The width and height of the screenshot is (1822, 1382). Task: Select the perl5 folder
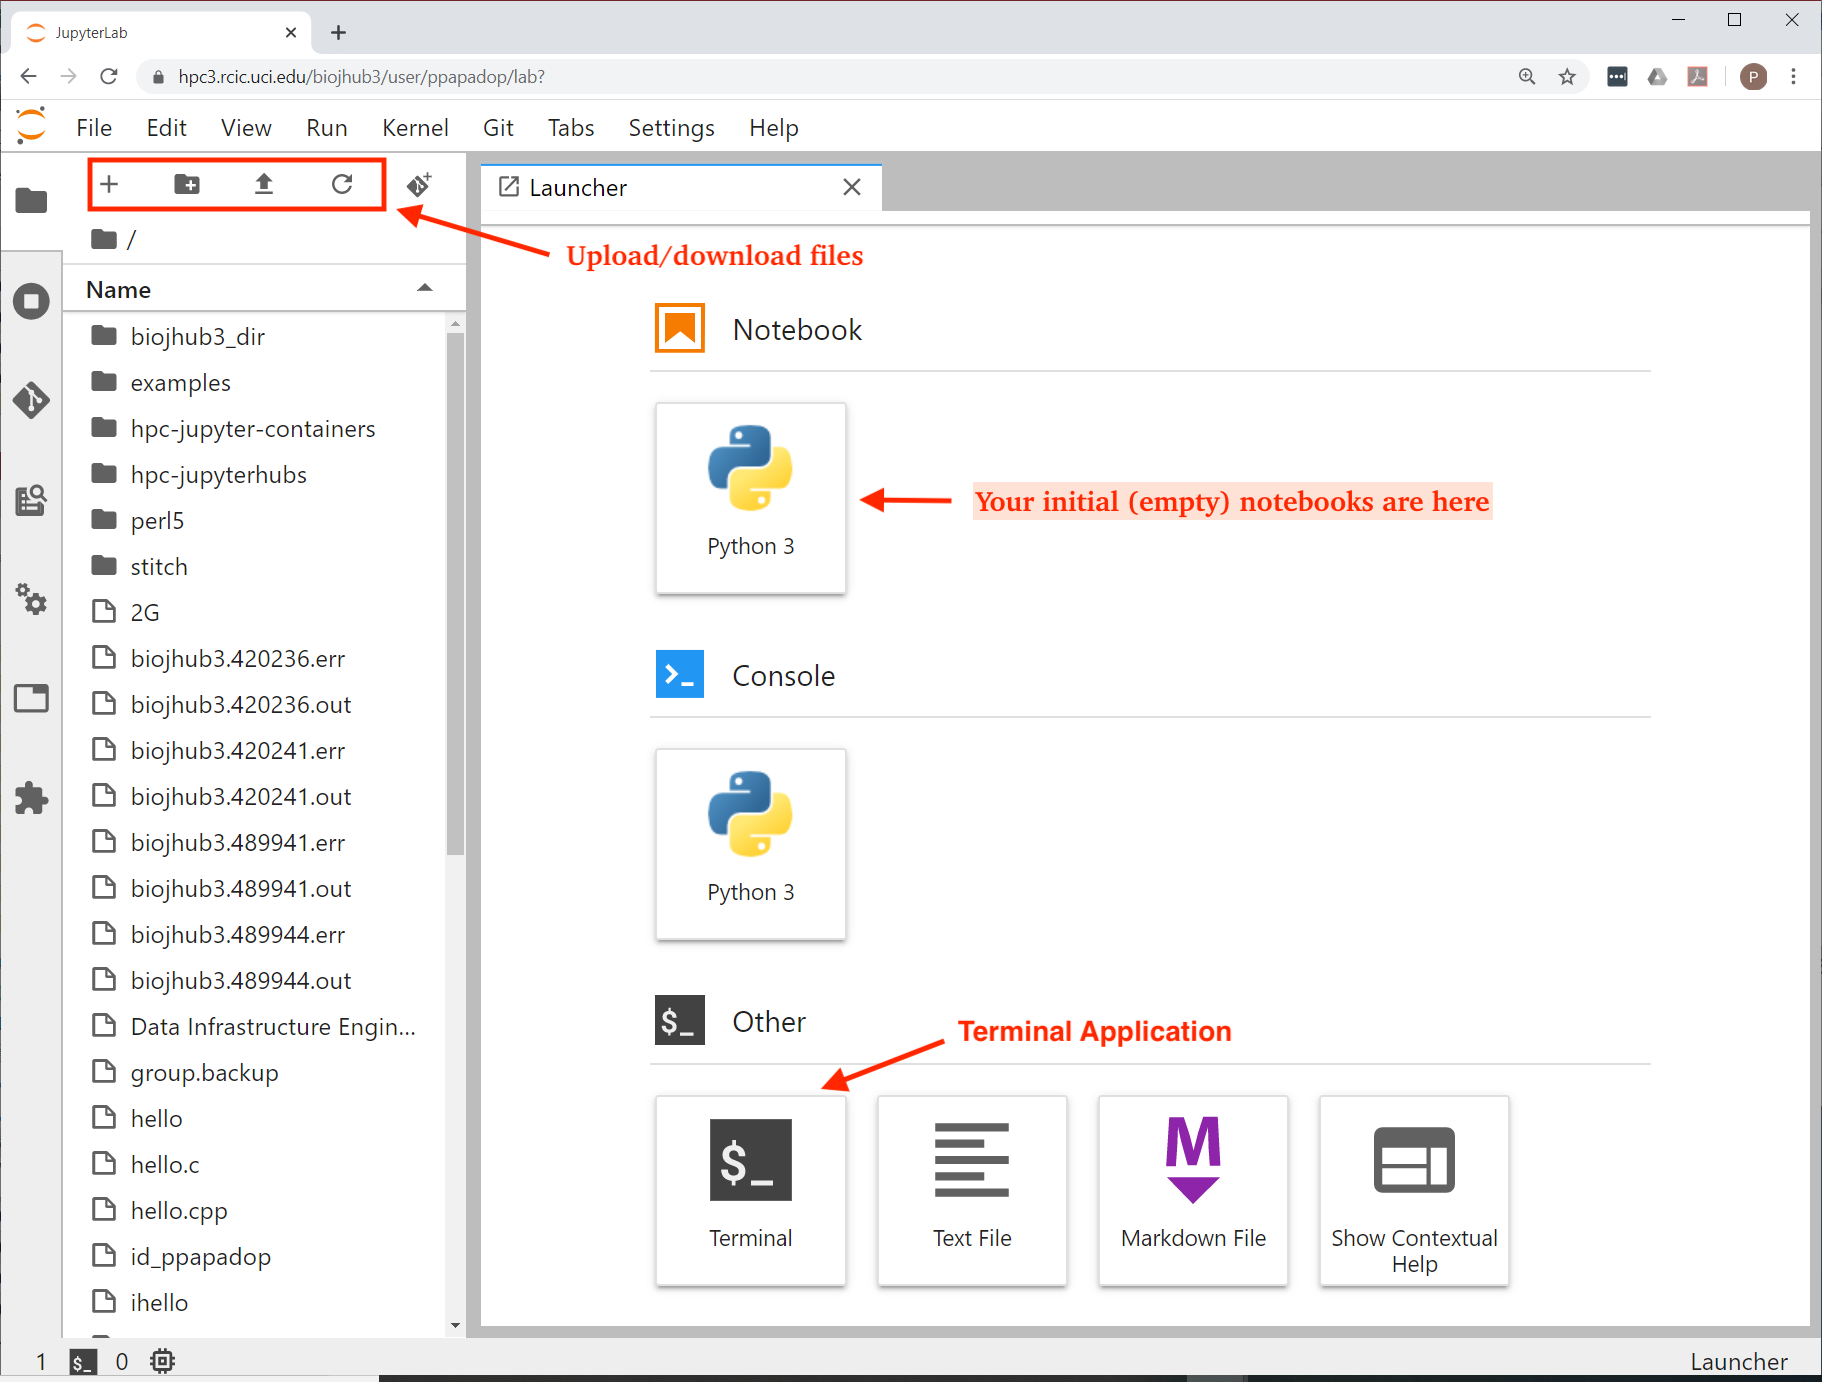point(254,520)
